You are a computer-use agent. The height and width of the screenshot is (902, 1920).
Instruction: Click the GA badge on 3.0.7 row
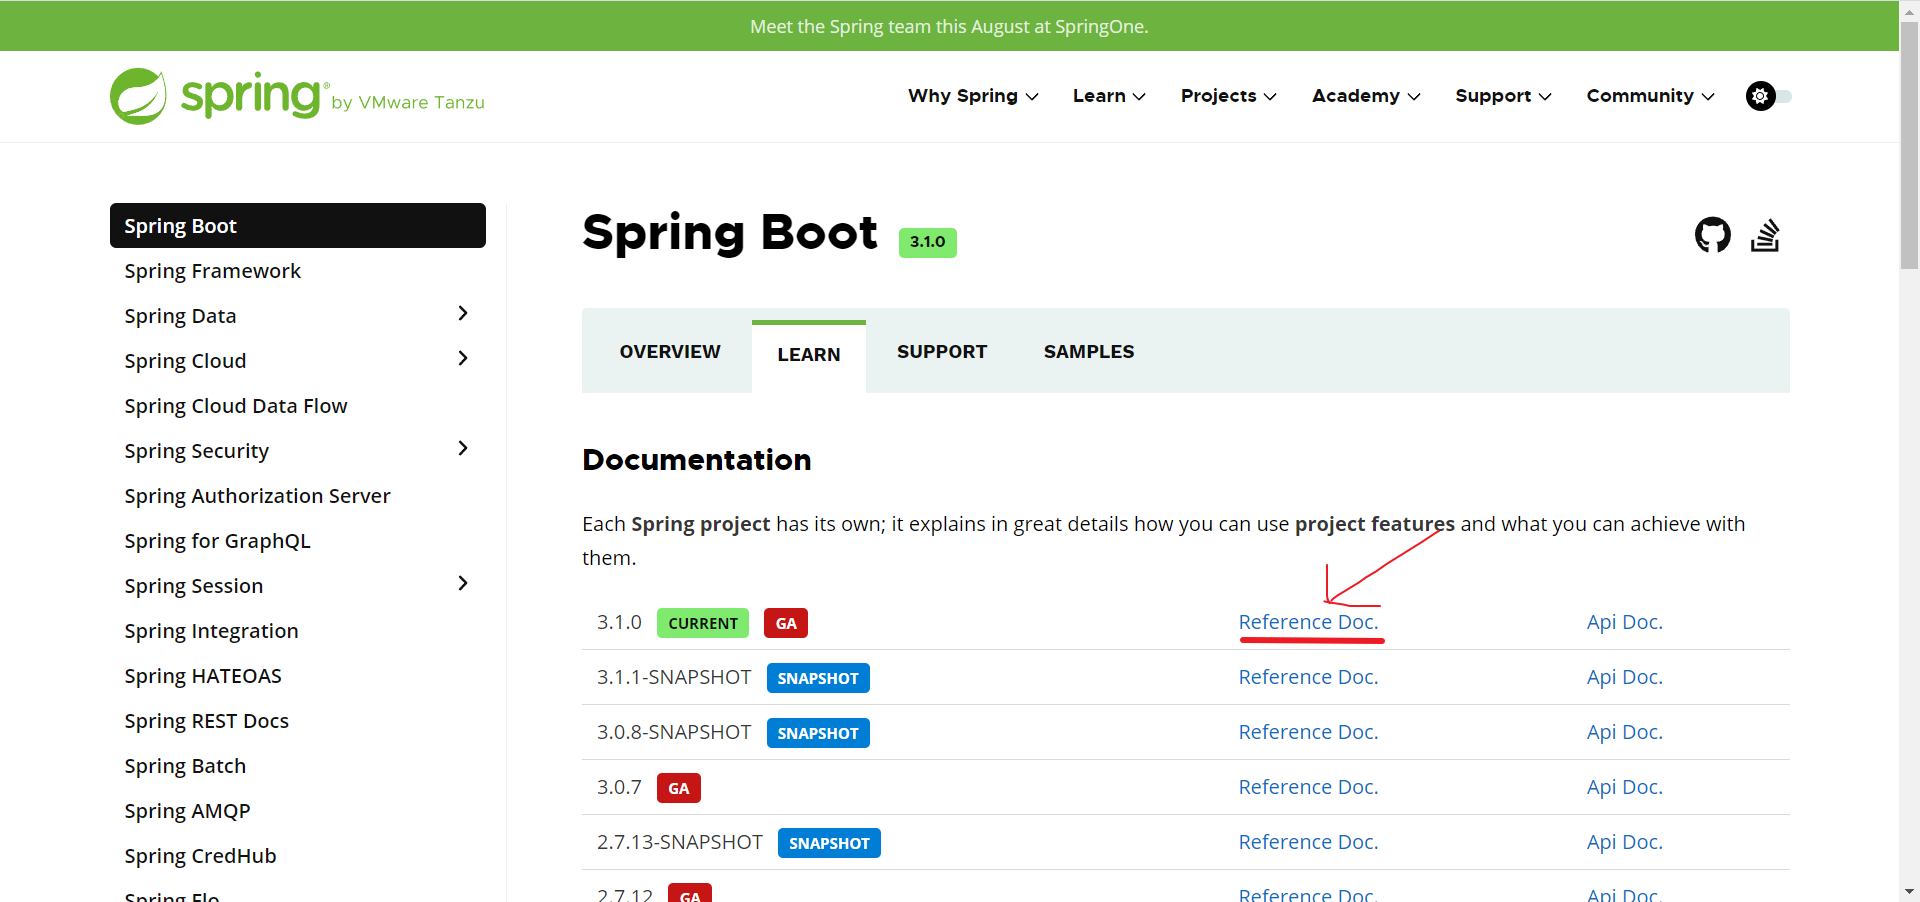pyautogui.click(x=679, y=788)
